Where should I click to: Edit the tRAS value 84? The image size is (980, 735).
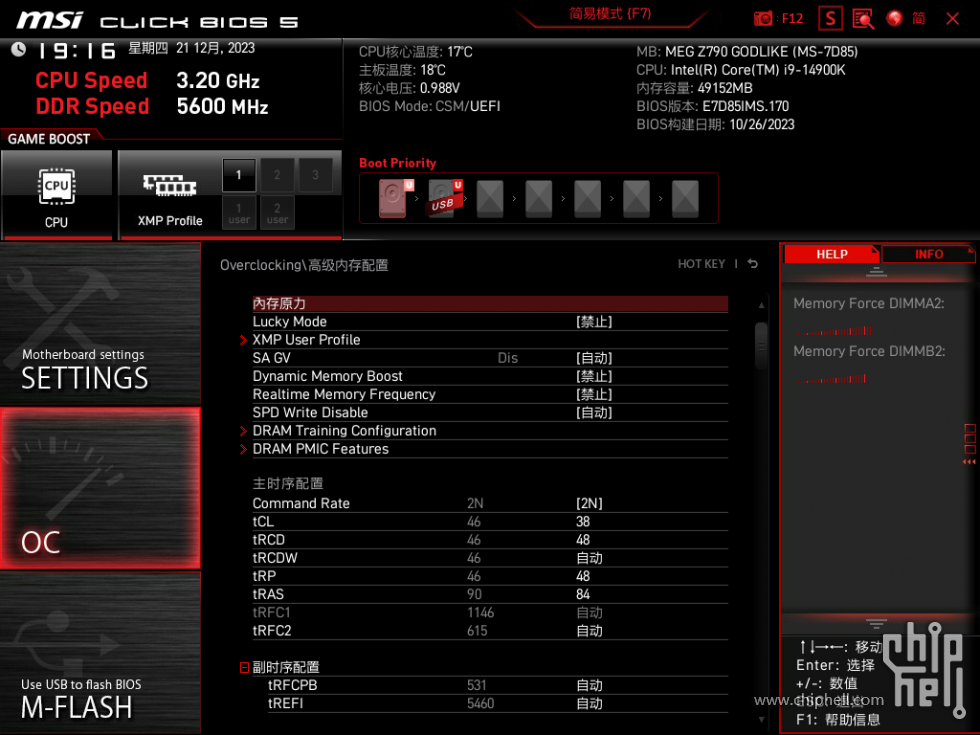point(583,594)
